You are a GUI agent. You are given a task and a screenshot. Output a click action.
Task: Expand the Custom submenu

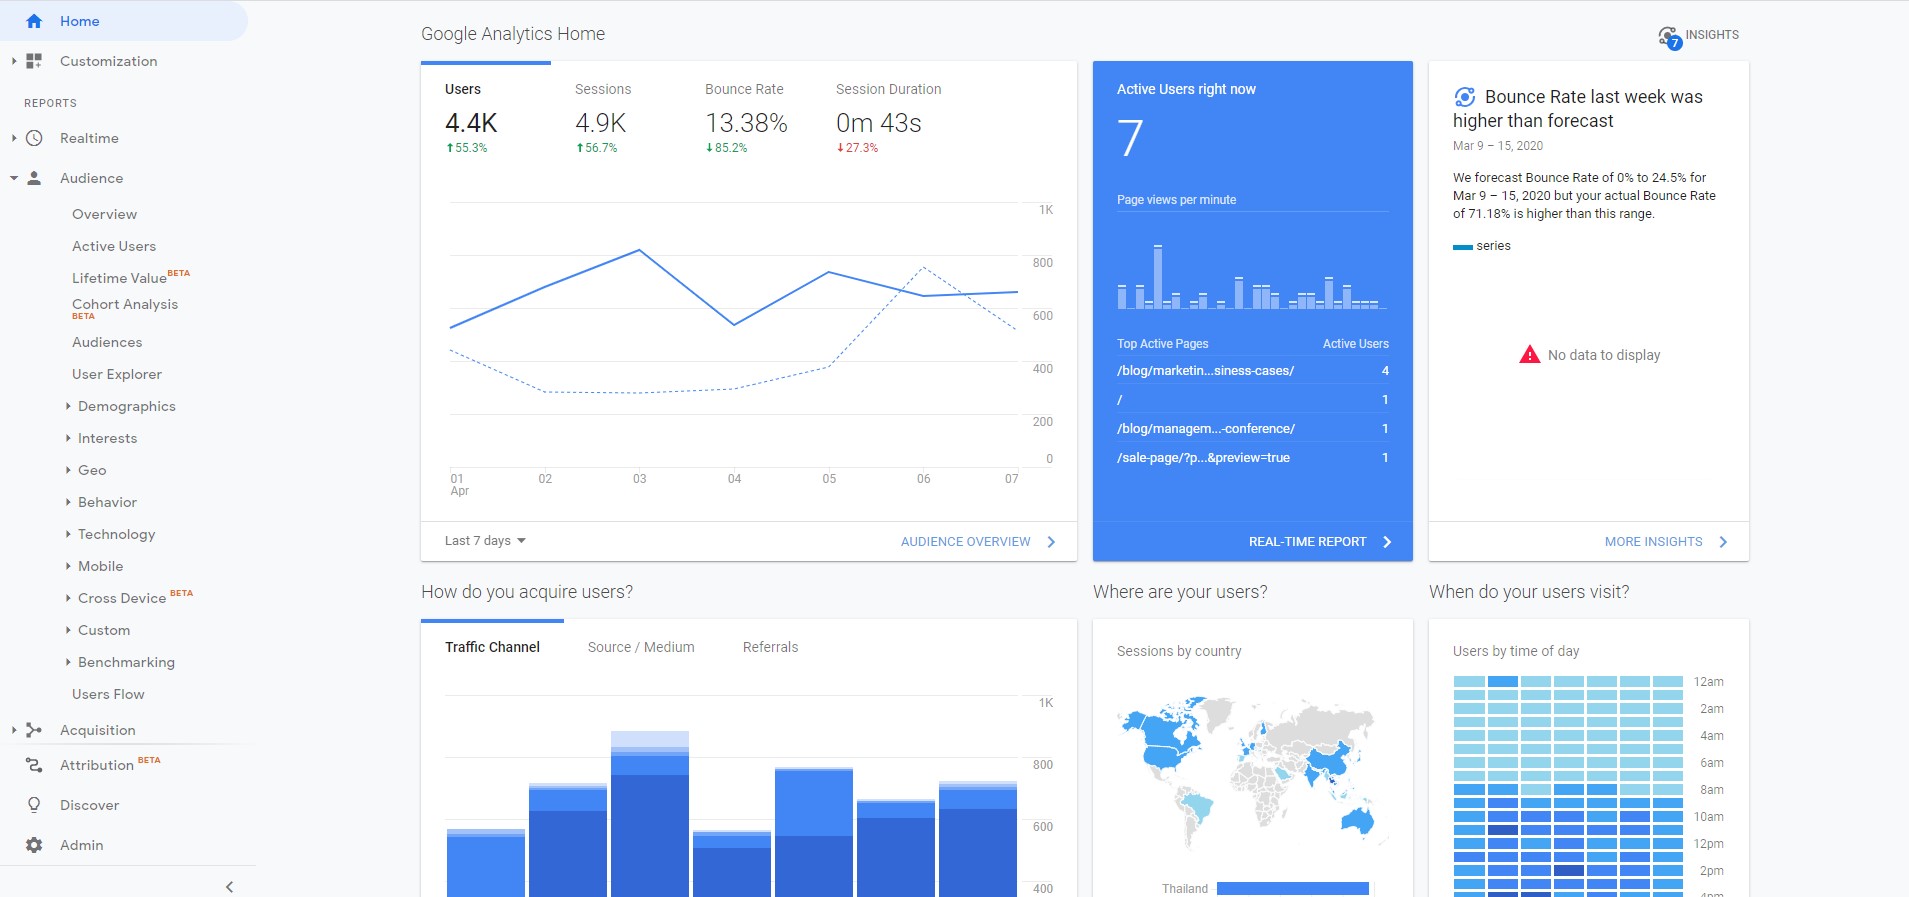pos(68,630)
